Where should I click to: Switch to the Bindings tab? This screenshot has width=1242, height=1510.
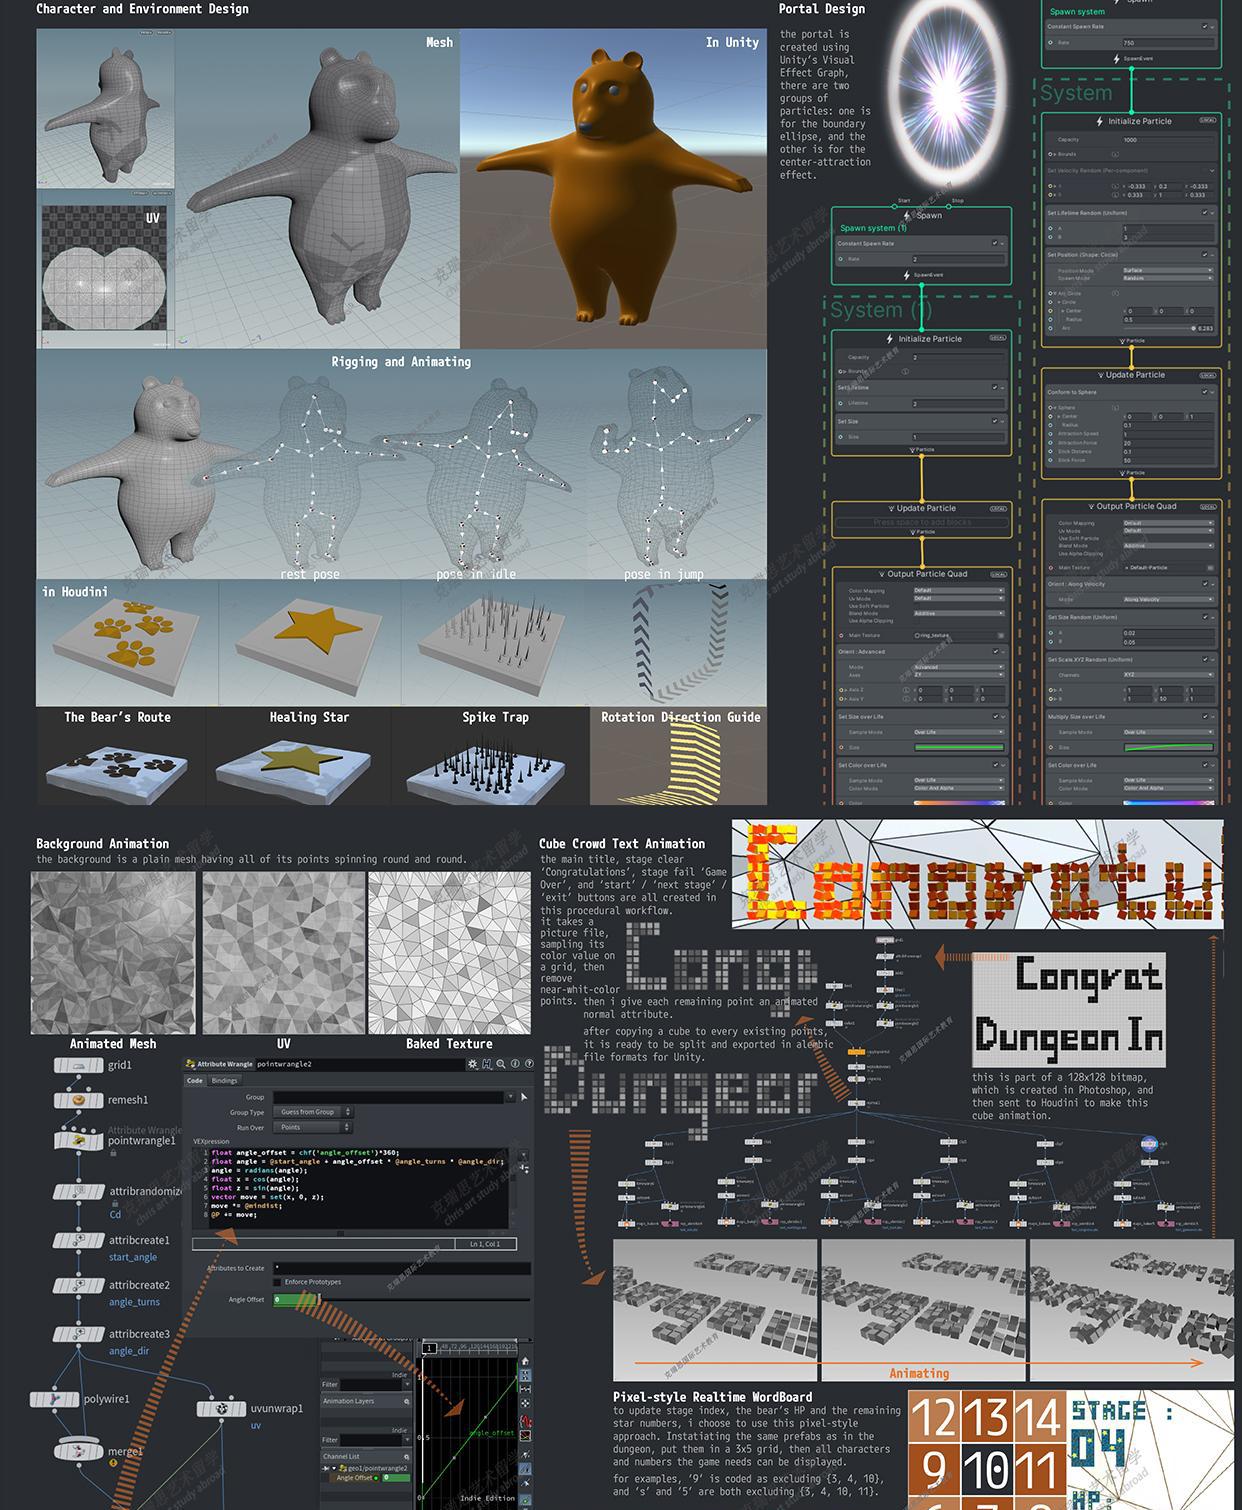(x=225, y=1080)
